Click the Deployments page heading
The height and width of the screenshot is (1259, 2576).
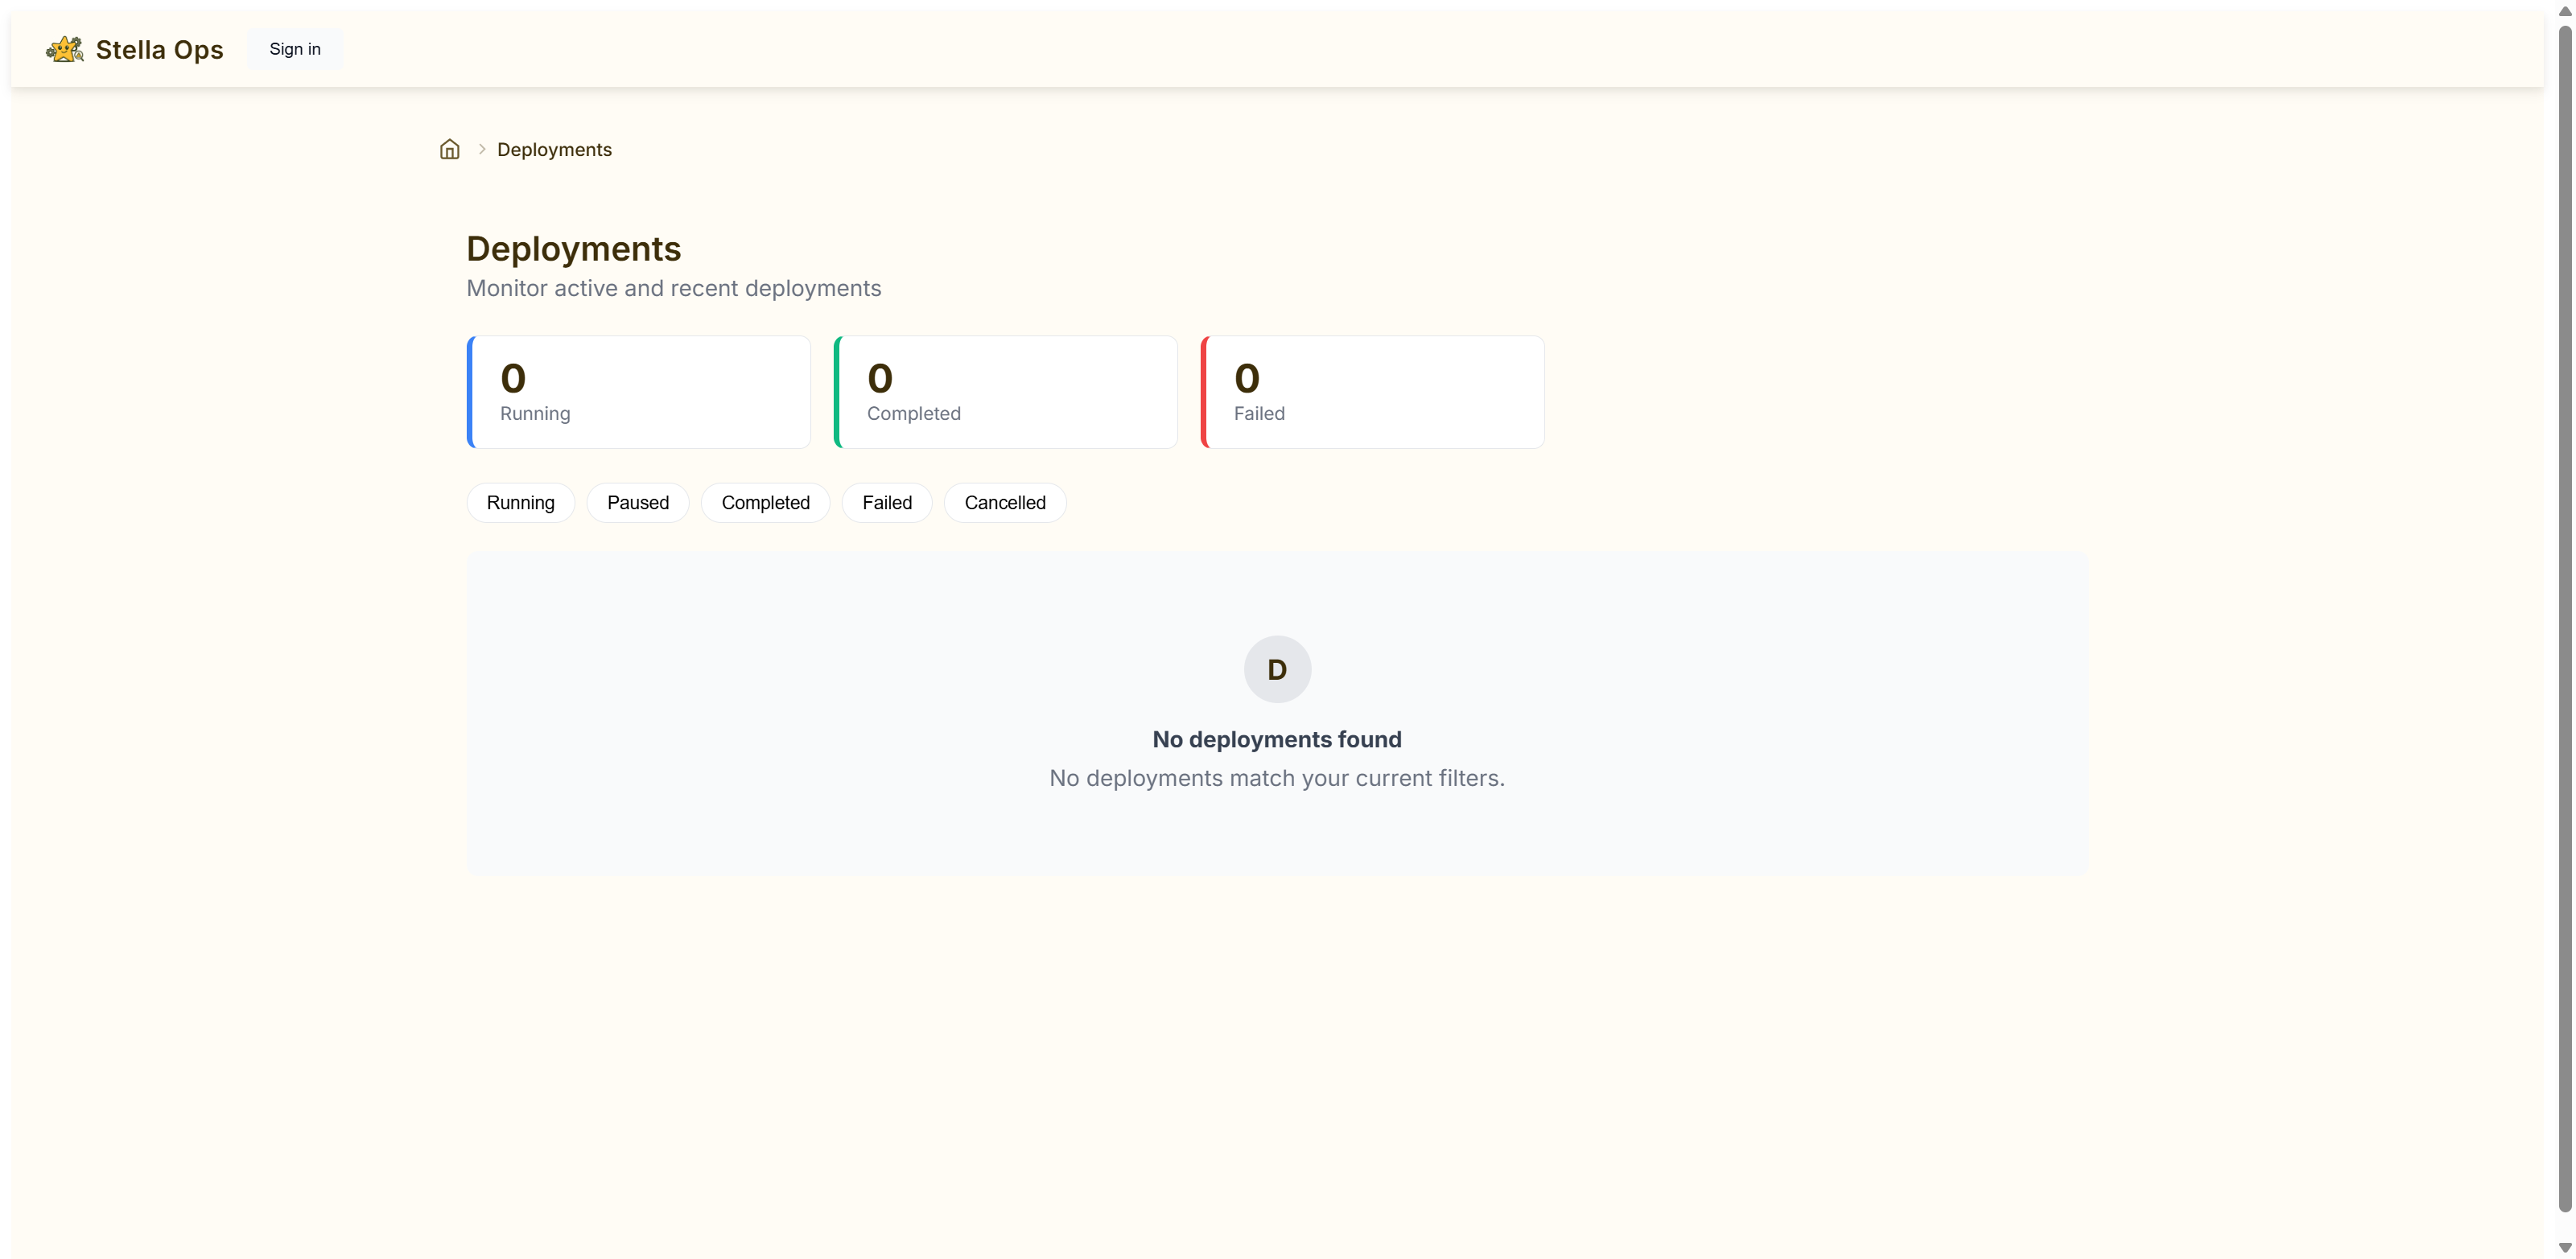(x=573, y=249)
